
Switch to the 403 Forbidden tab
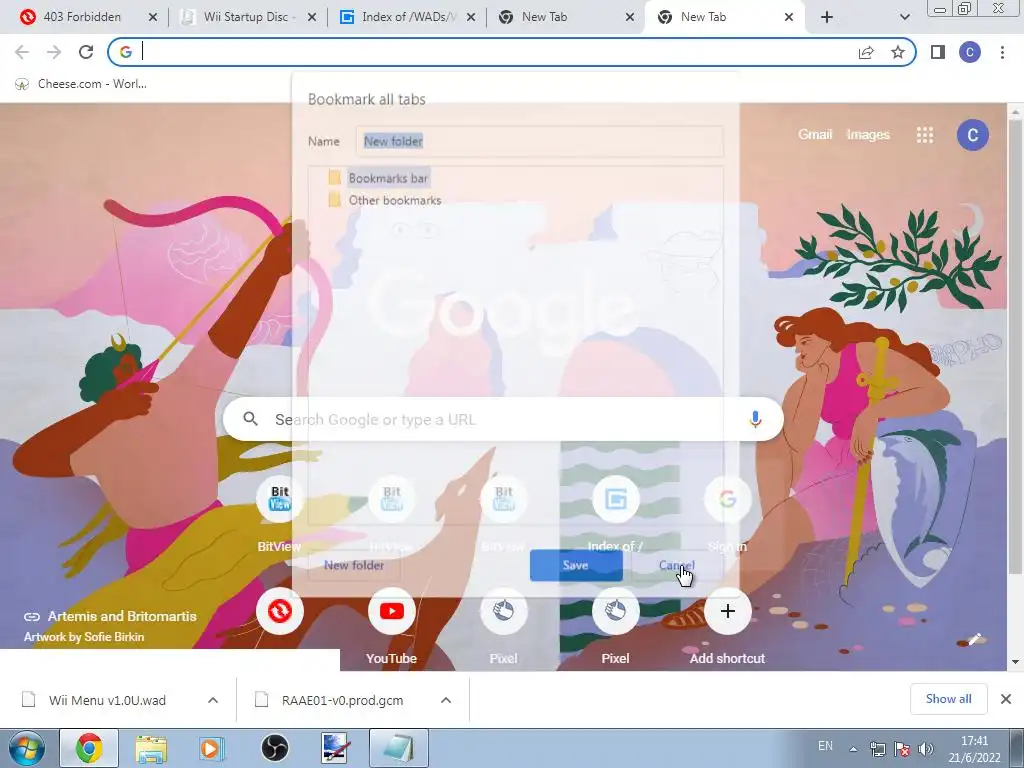[82, 18]
